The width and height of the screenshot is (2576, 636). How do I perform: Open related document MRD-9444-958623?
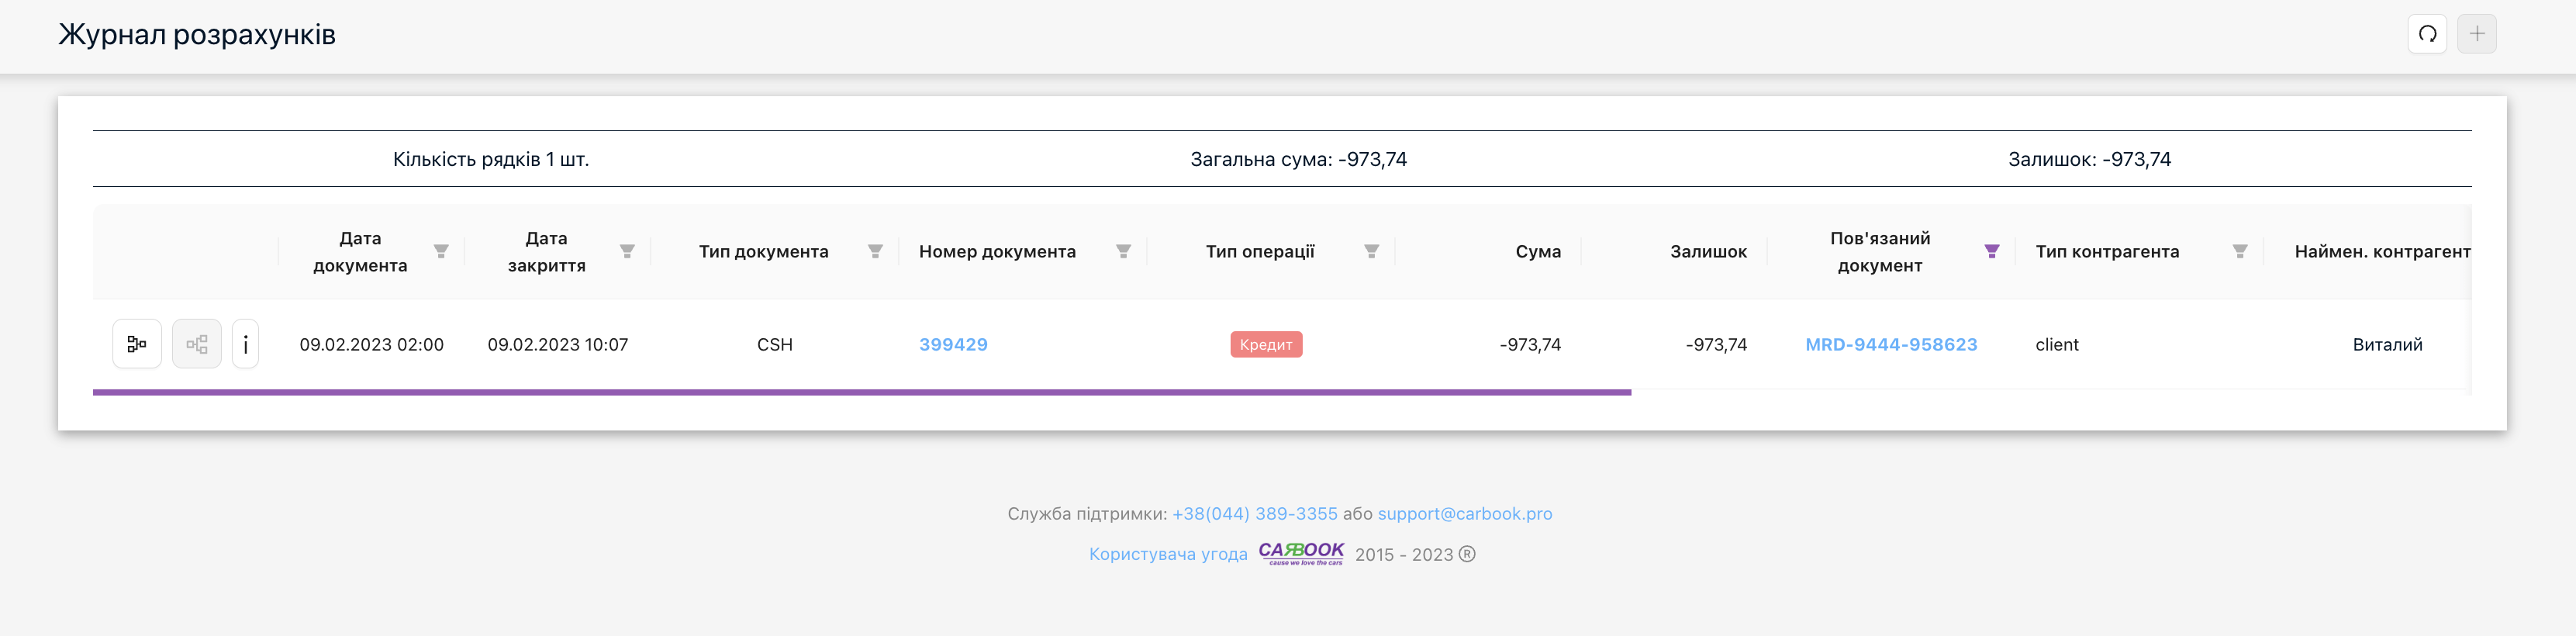[x=1890, y=344]
